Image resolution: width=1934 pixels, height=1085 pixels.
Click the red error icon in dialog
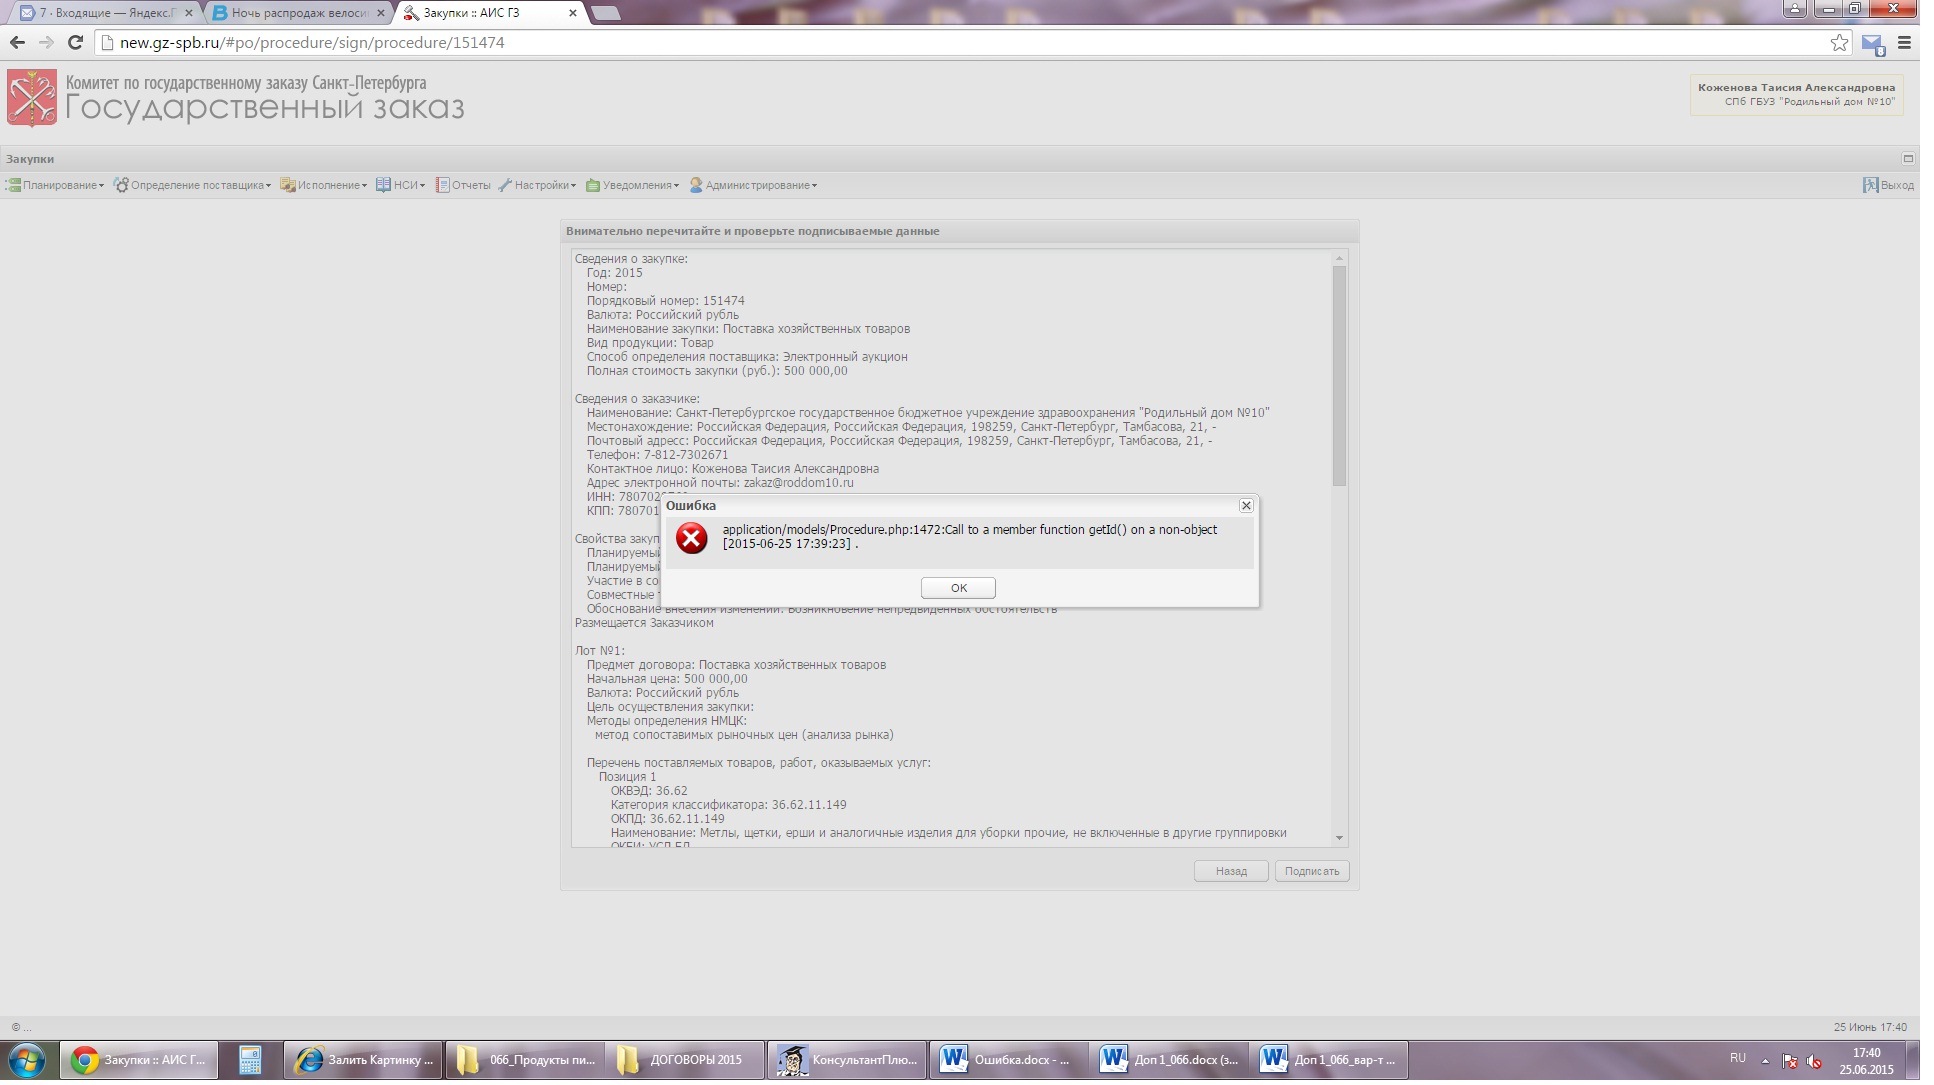tap(691, 538)
